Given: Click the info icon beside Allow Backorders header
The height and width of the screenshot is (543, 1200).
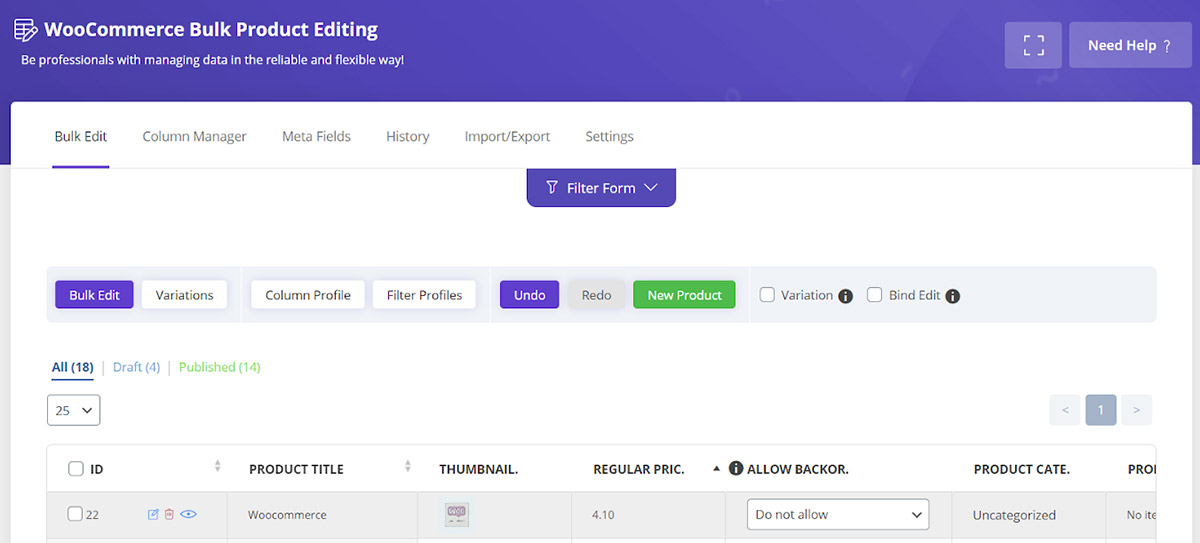Looking at the screenshot, I should click(x=736, y=468).
